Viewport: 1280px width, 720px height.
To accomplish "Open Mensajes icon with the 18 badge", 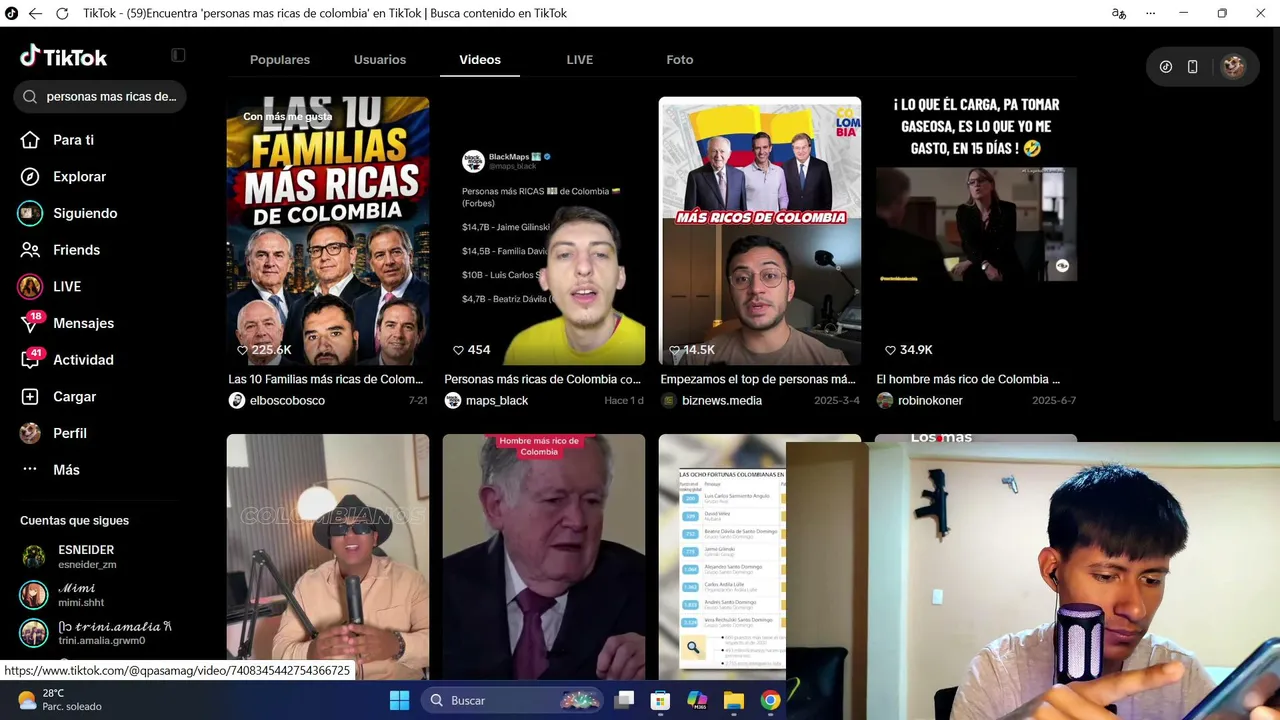I will pos(31,323).
